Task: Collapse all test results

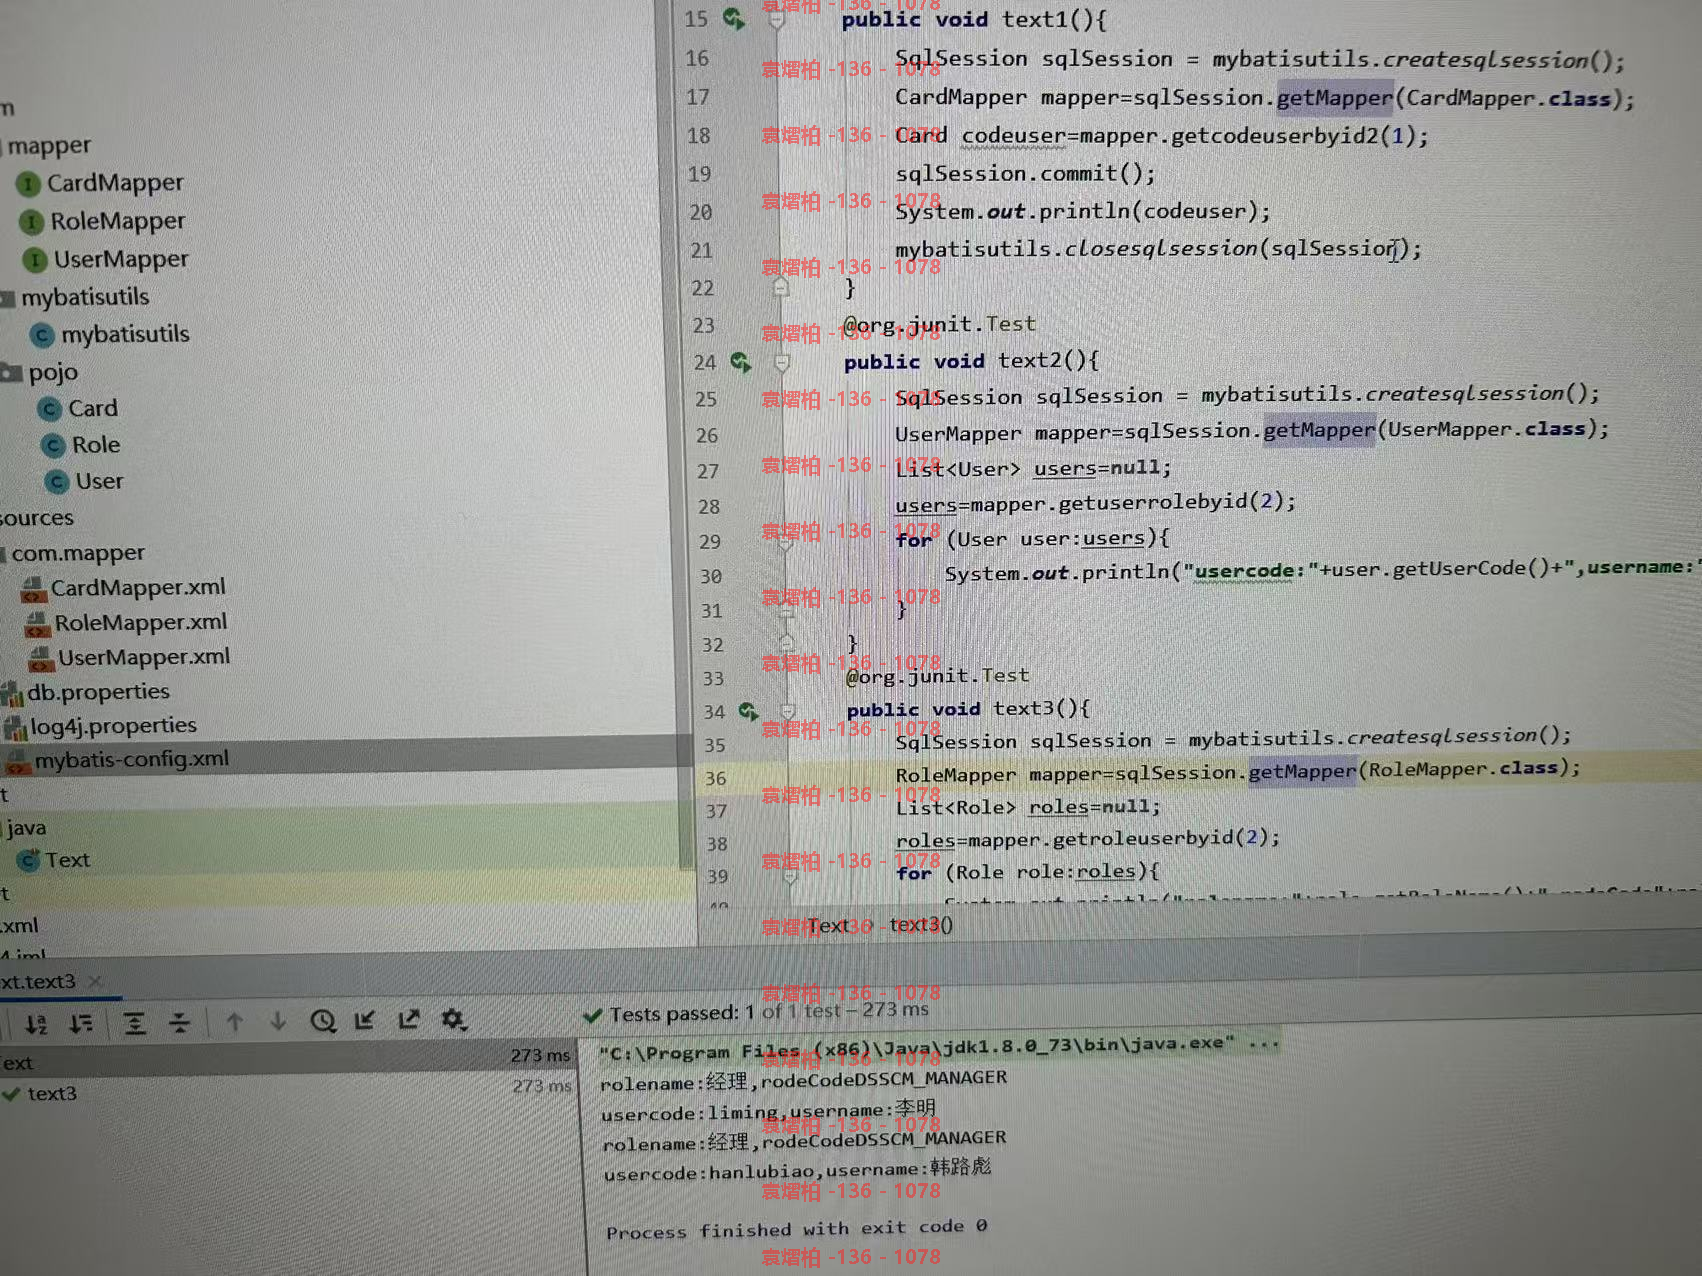Action: 179,1022
